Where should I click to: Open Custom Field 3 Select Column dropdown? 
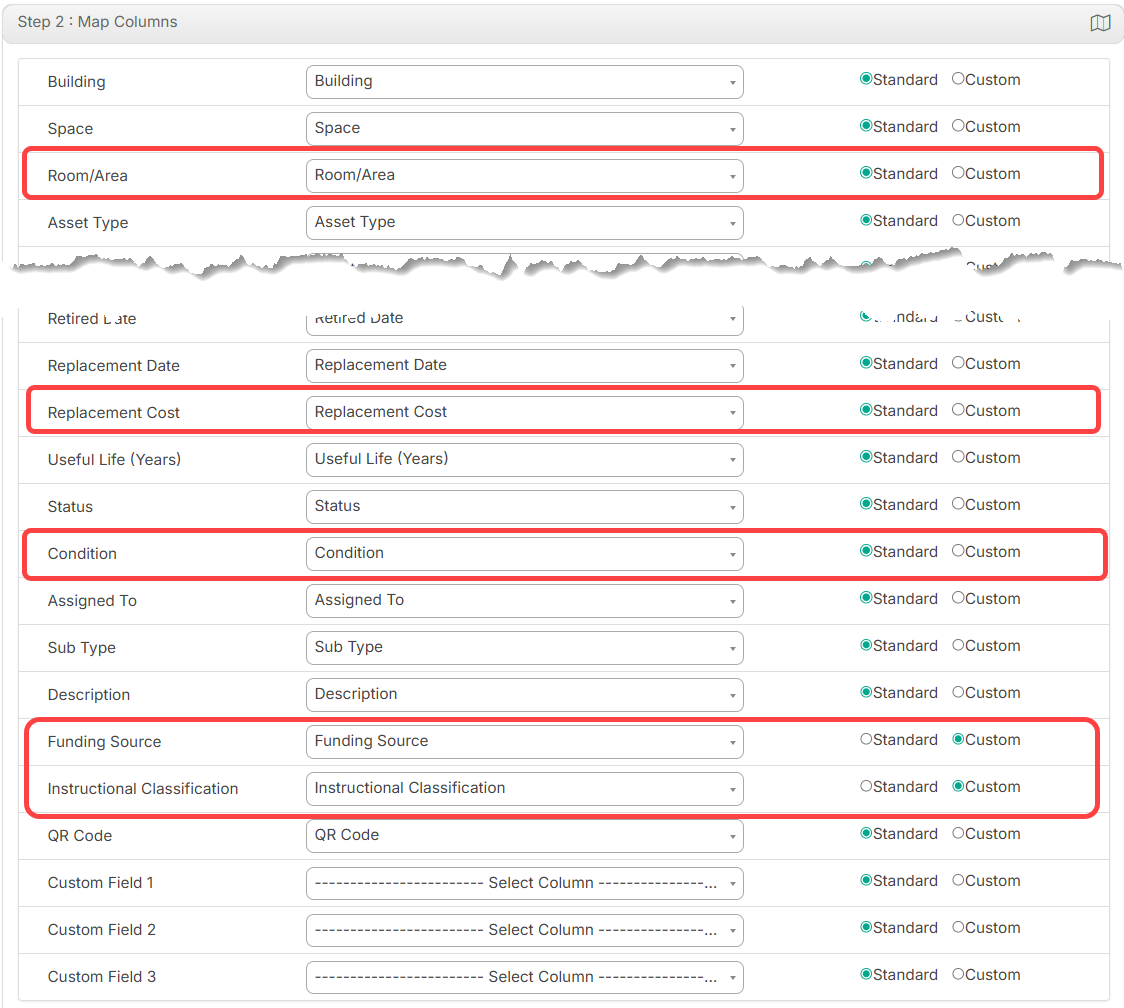[x=524, y=977]
